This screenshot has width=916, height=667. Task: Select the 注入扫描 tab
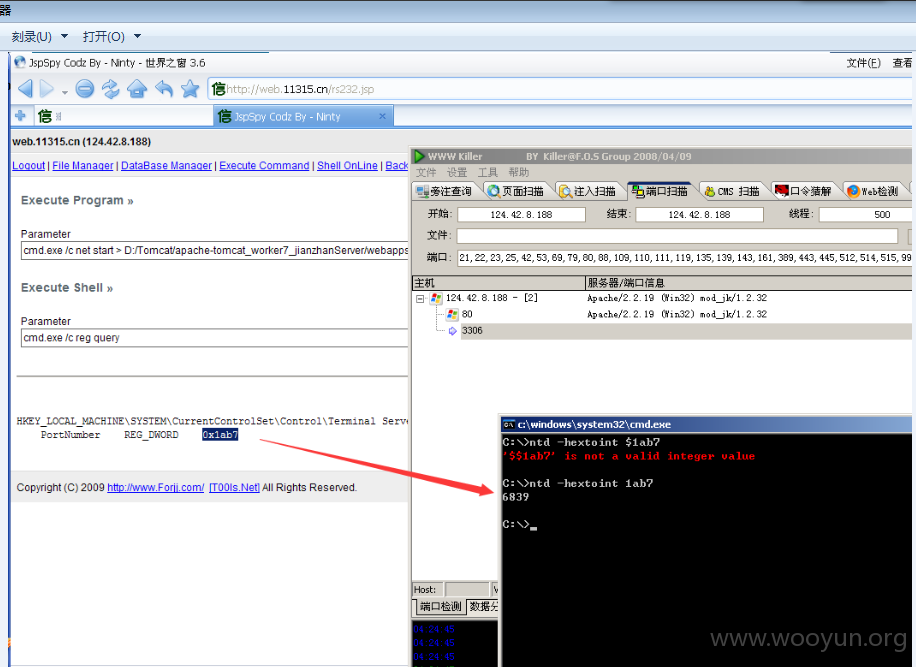(588, 191)
